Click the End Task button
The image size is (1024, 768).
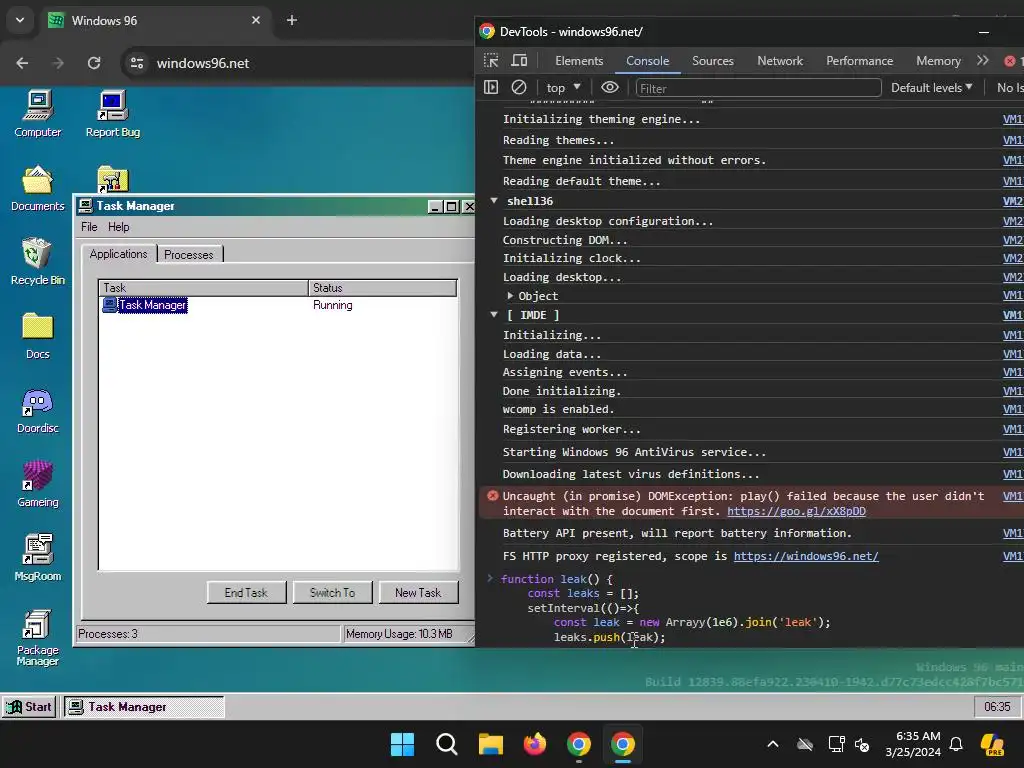point(246,592)
